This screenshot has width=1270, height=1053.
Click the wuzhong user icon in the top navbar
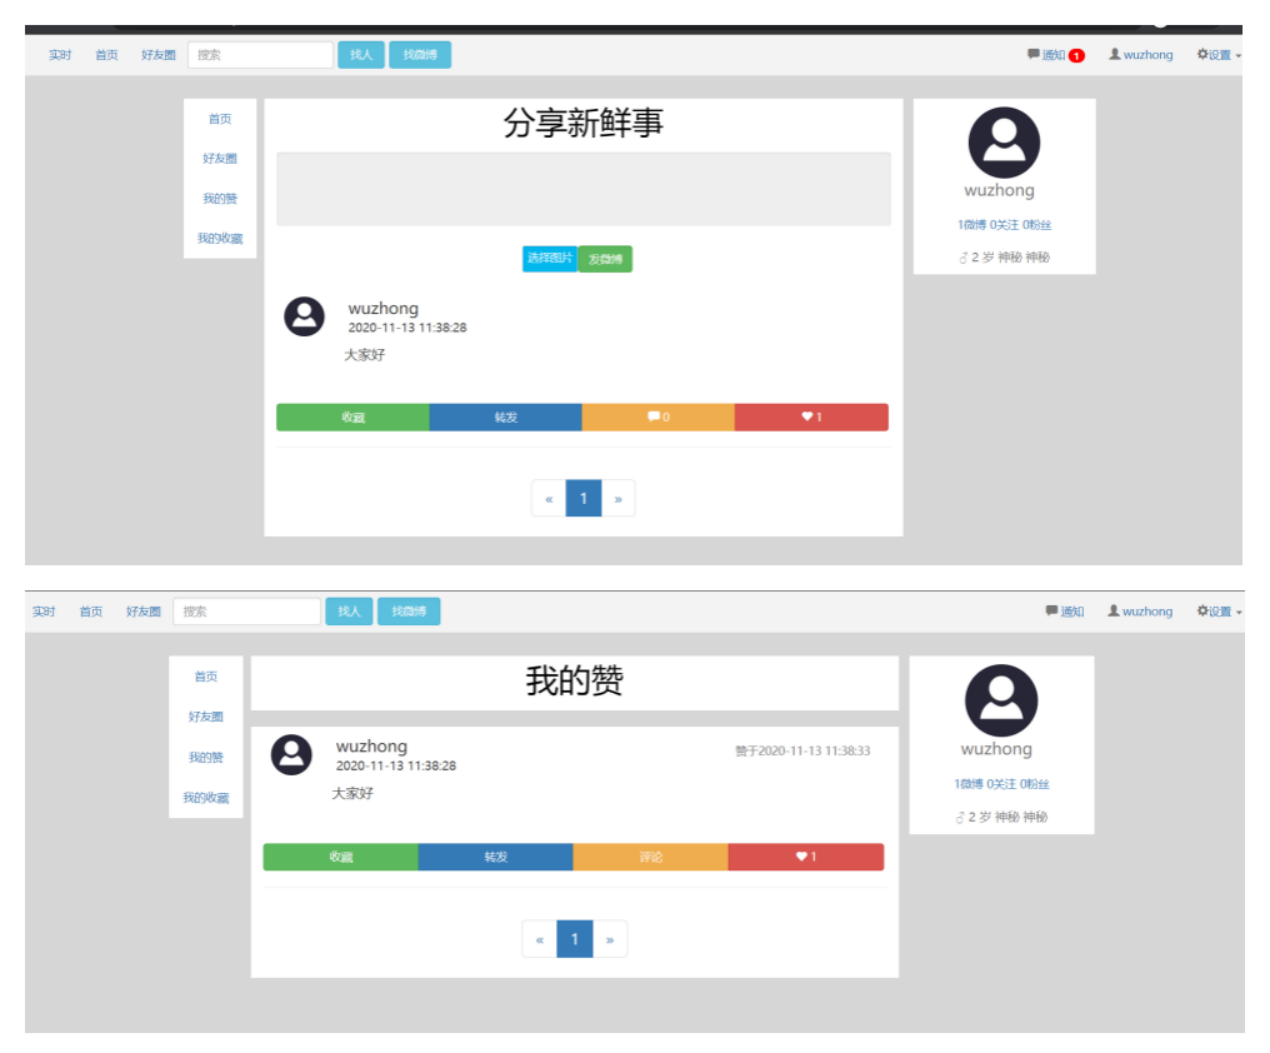click(x=1140, y=55)
